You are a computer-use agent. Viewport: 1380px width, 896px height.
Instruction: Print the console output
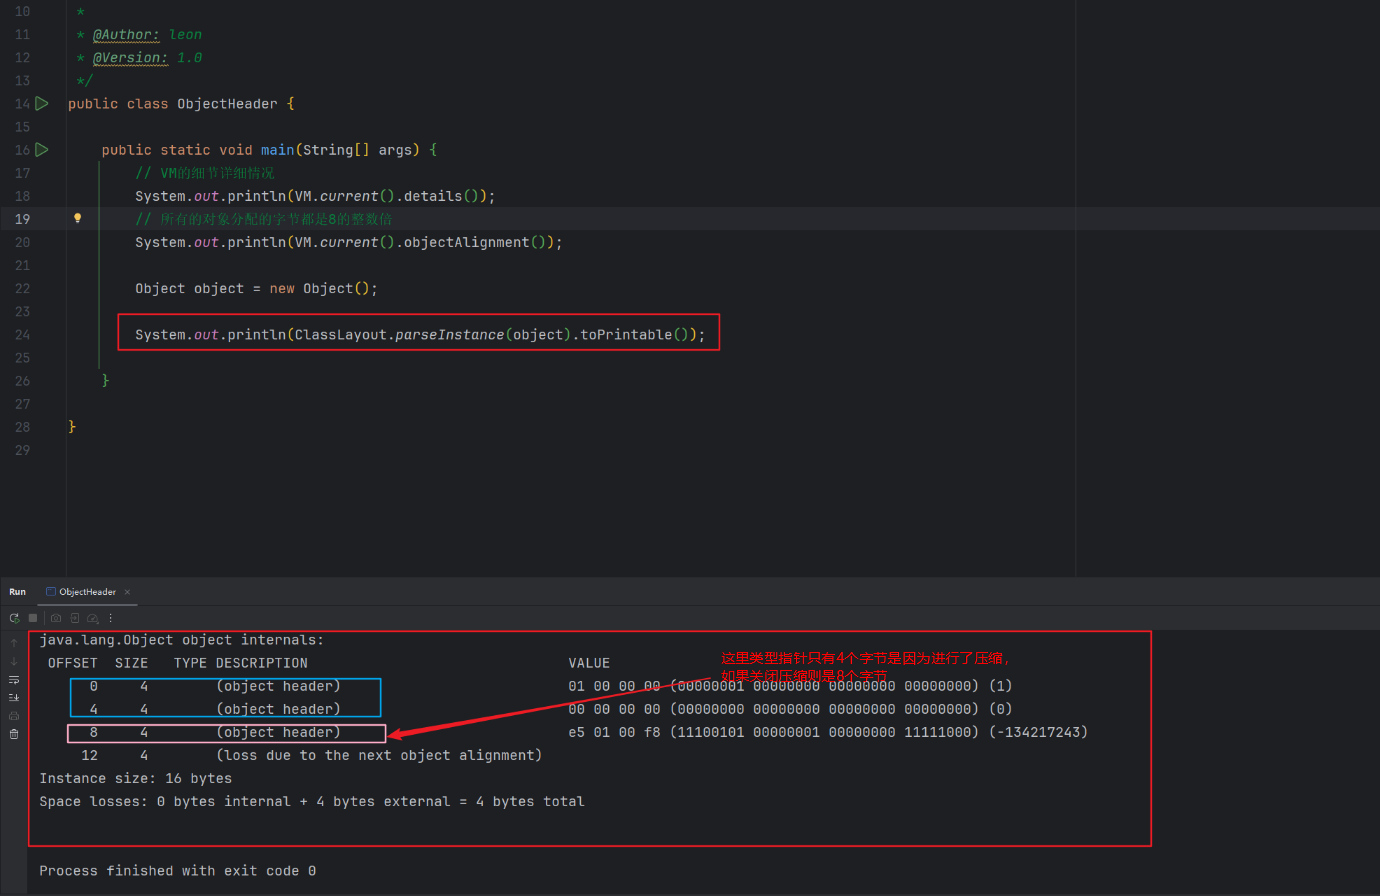click(14, 716)
